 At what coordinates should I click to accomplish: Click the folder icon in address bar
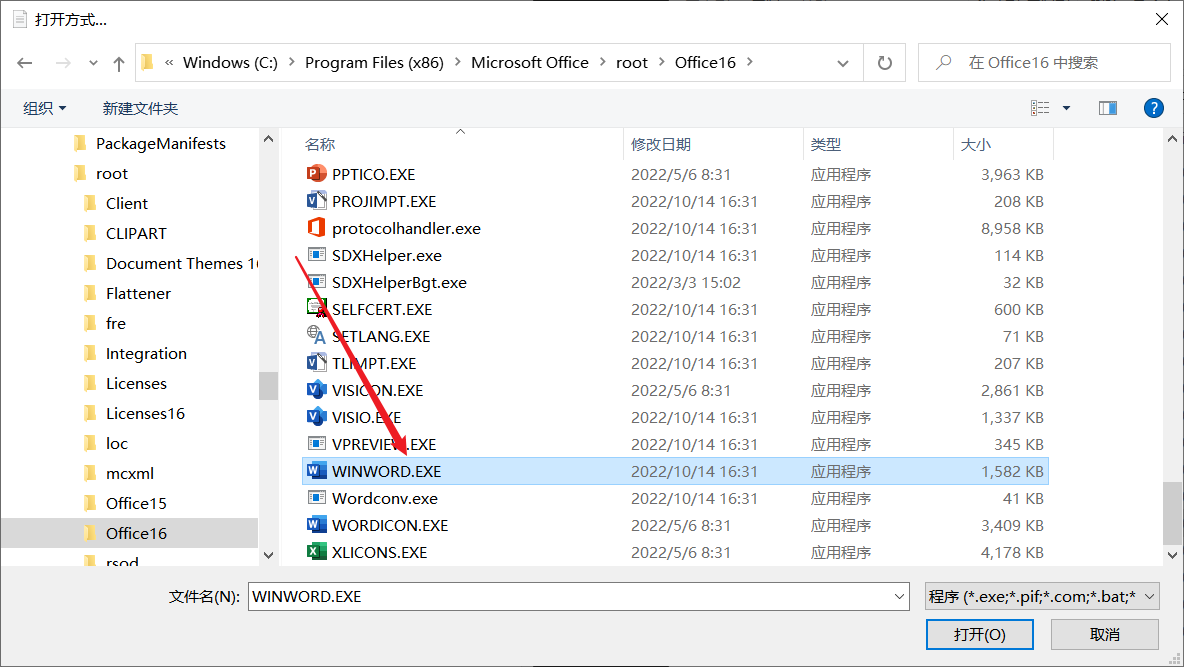coord(148,62)
